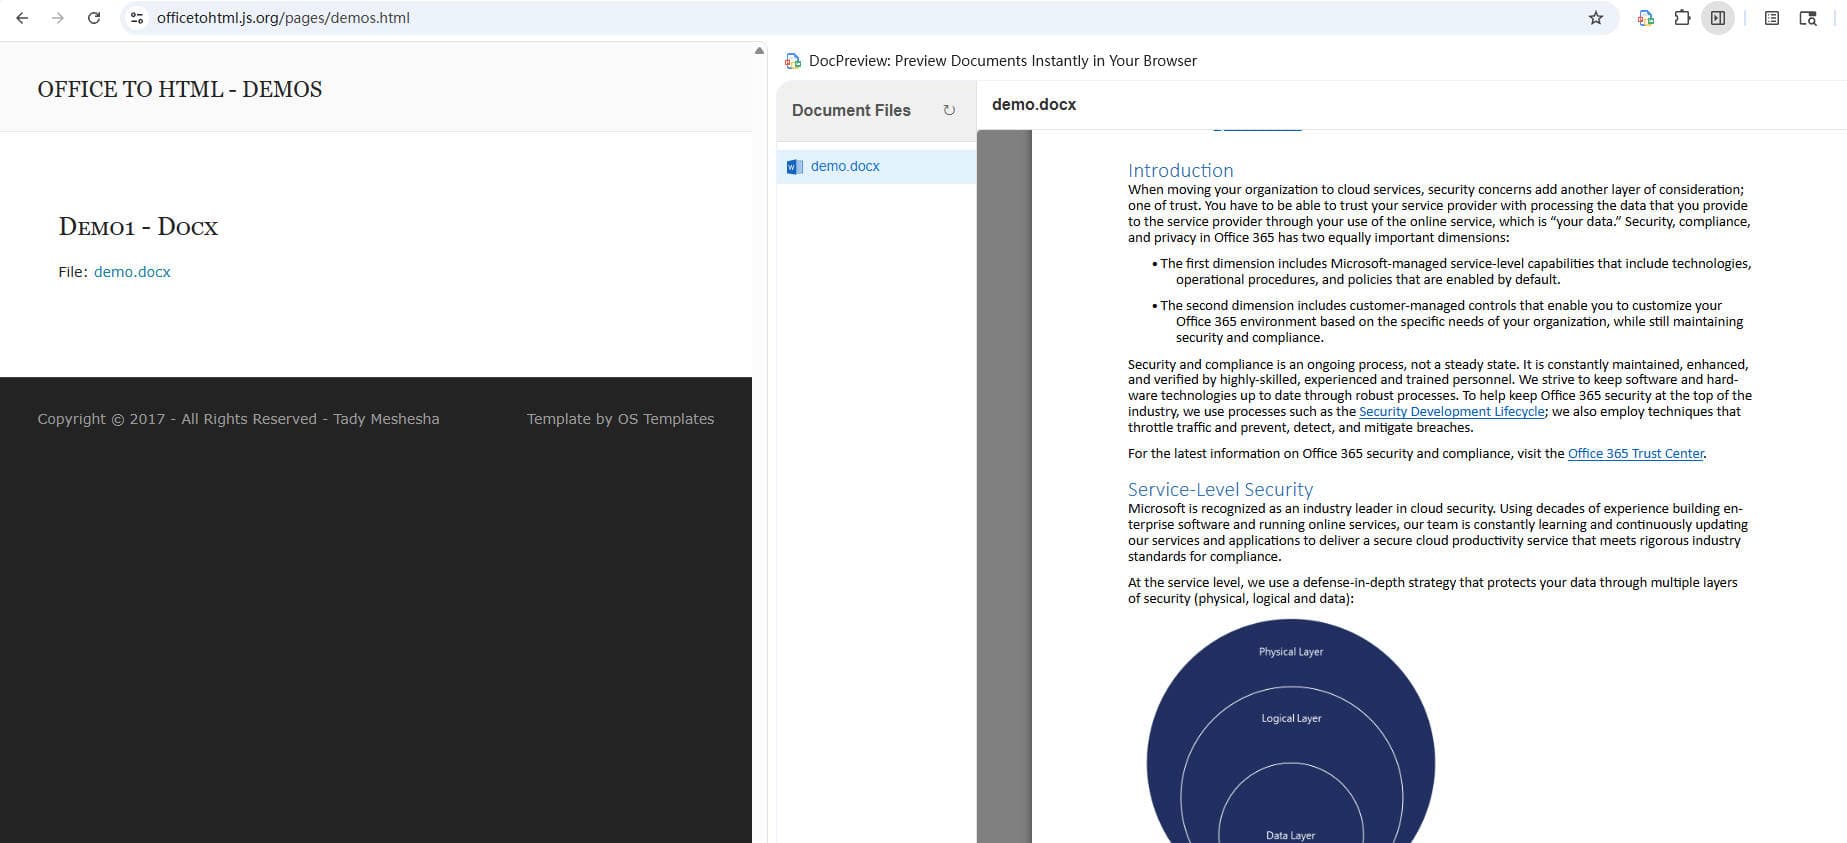
Task: Open the Extensions puzzle menu
Action: click(x=1682, y=18)
